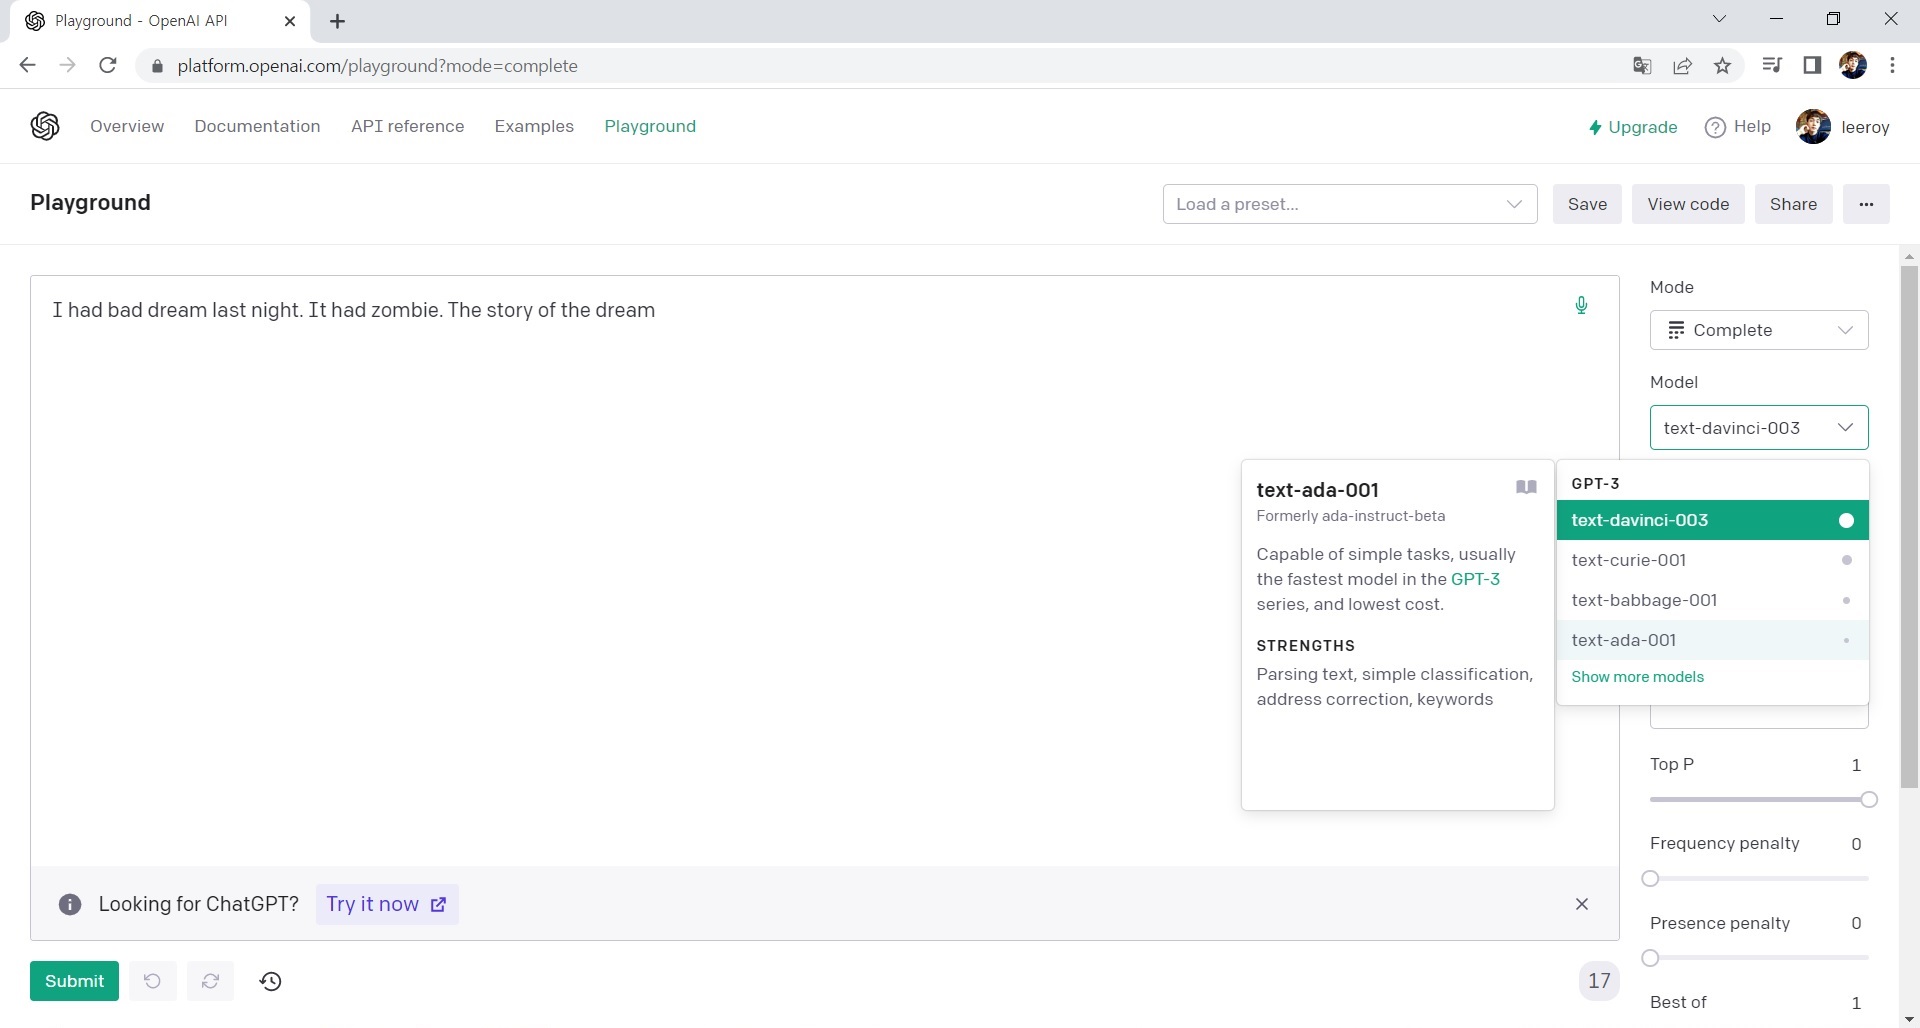Screen dimensions: 1920x1028
Task: Click the browser forward arrow
Action: click(67, 66)
